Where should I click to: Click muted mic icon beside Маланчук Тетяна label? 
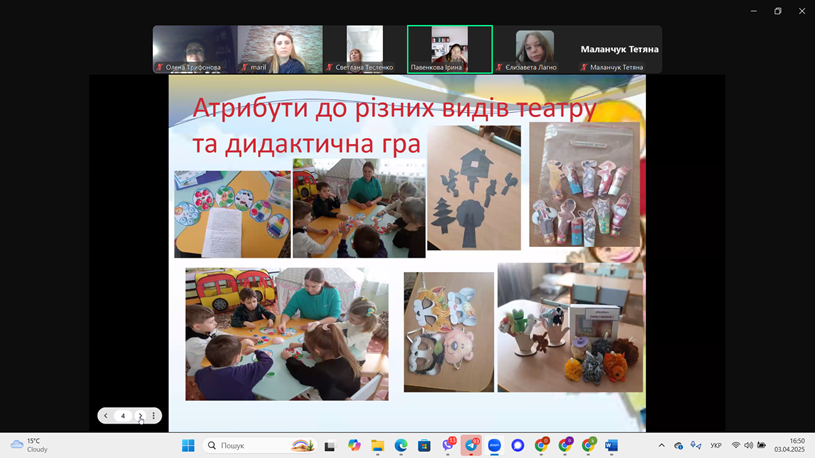coord(584,67)
